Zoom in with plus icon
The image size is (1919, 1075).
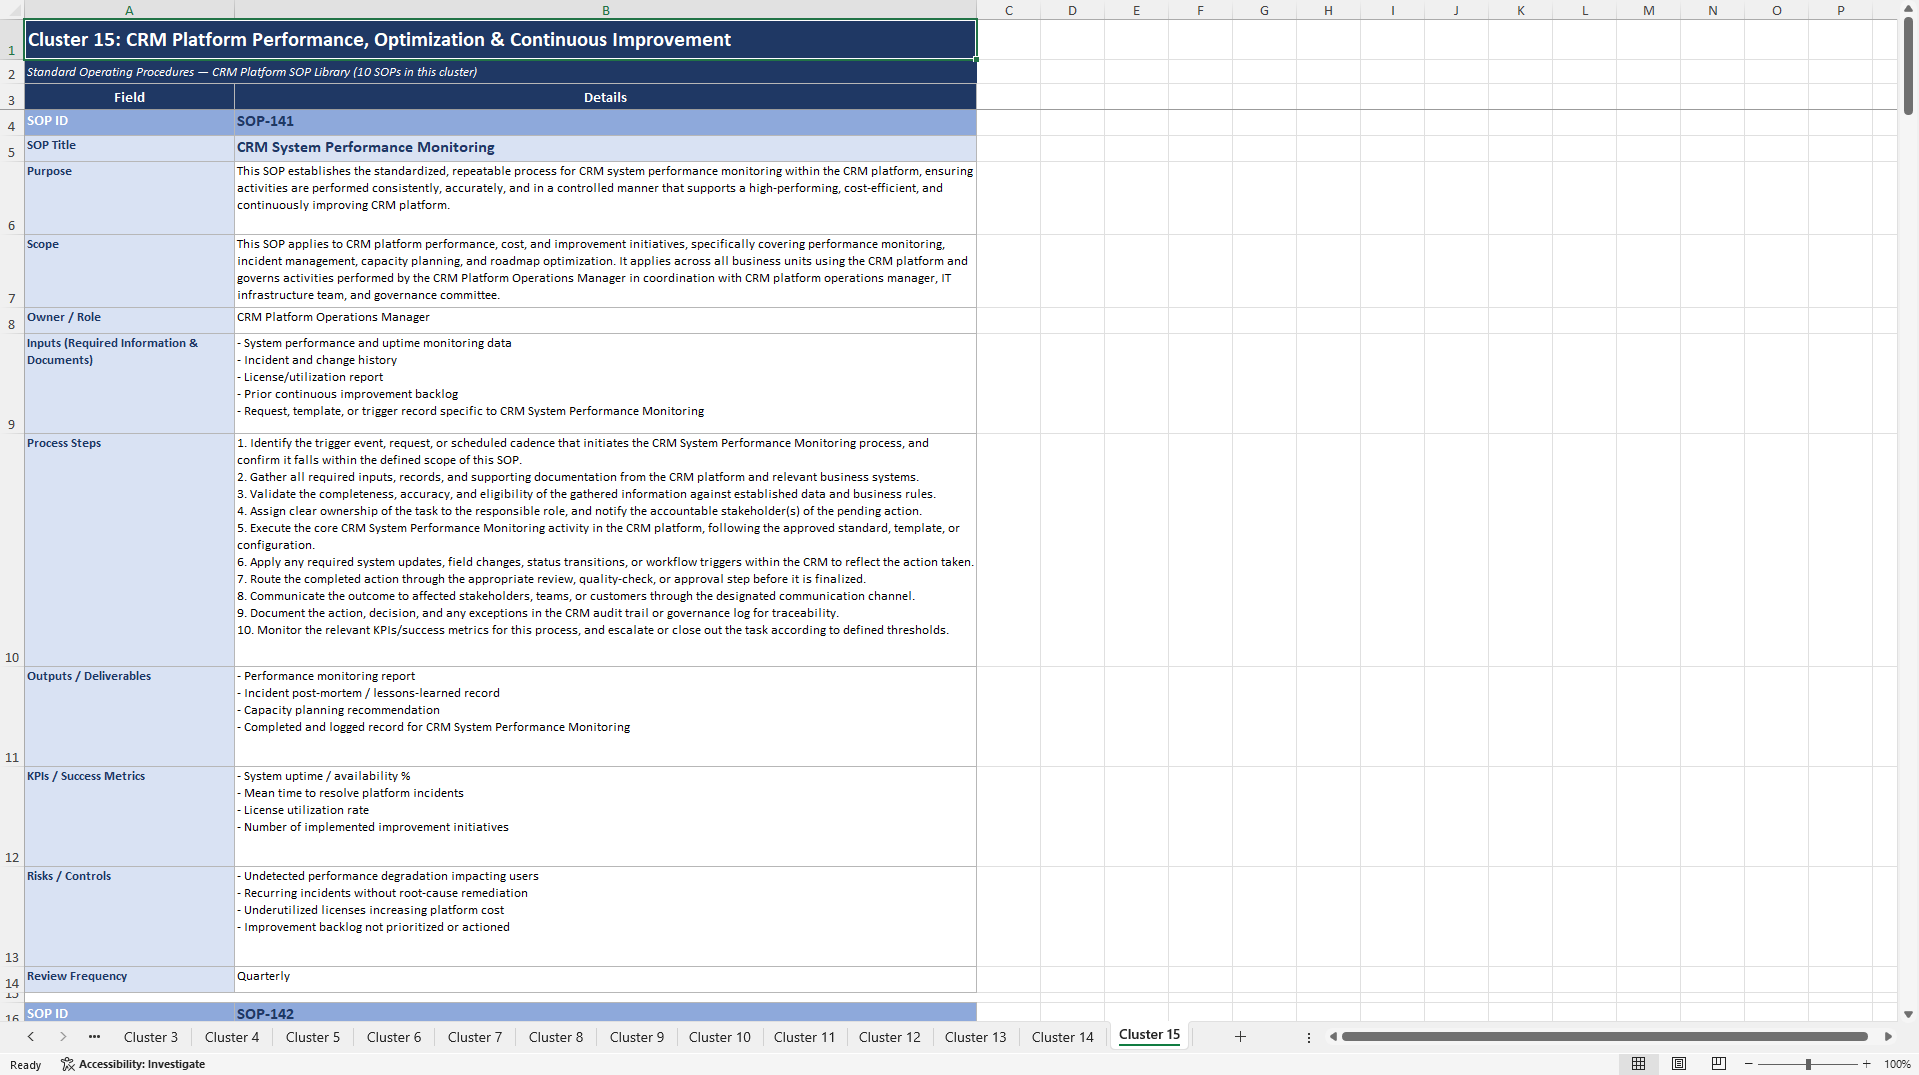(1866, 1064)
